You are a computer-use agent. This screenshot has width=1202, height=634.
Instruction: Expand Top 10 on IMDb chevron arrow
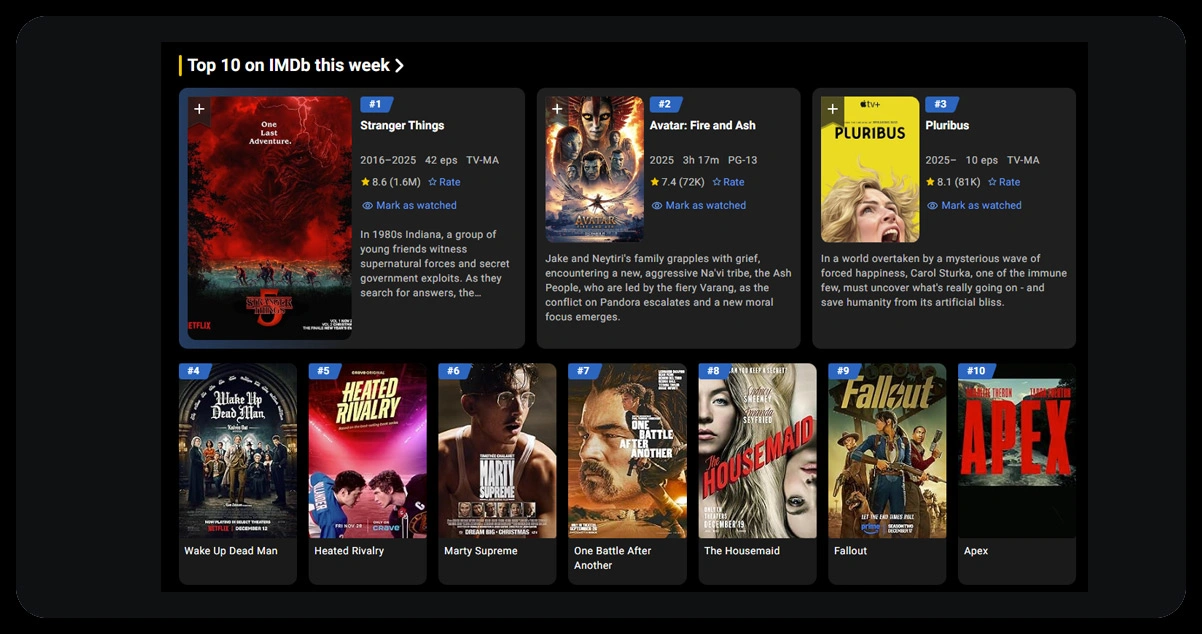coord(400,66)
